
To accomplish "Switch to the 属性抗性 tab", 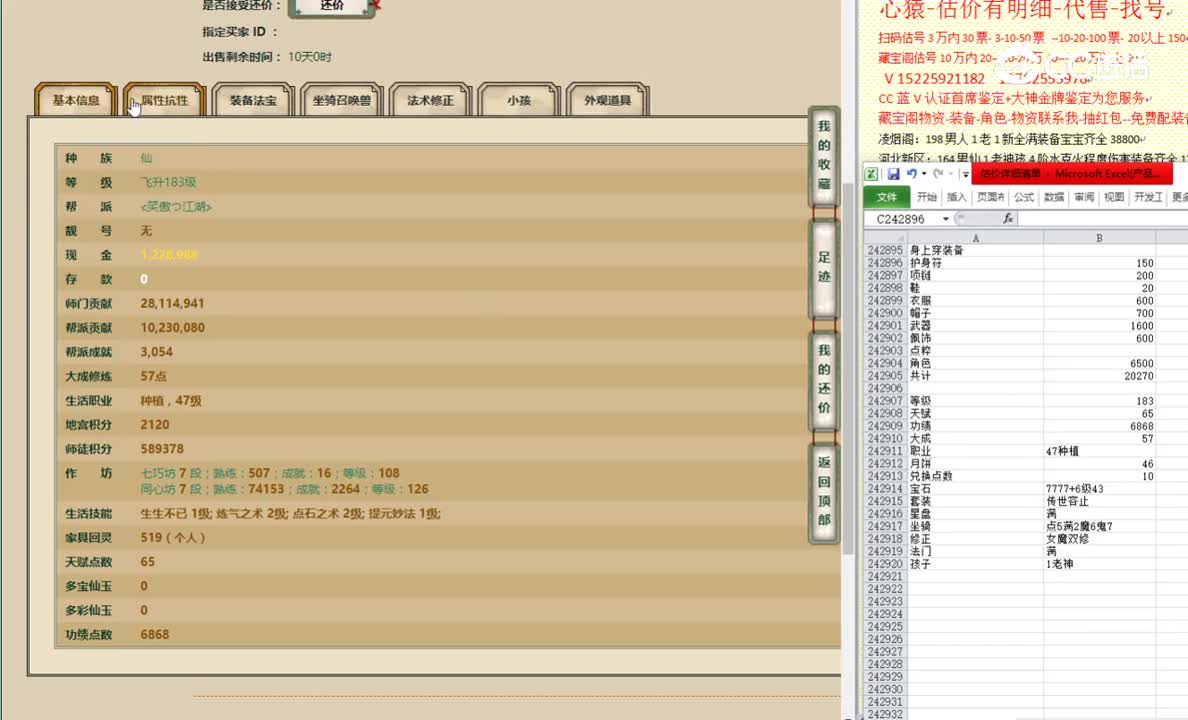I will pos(164,100).
